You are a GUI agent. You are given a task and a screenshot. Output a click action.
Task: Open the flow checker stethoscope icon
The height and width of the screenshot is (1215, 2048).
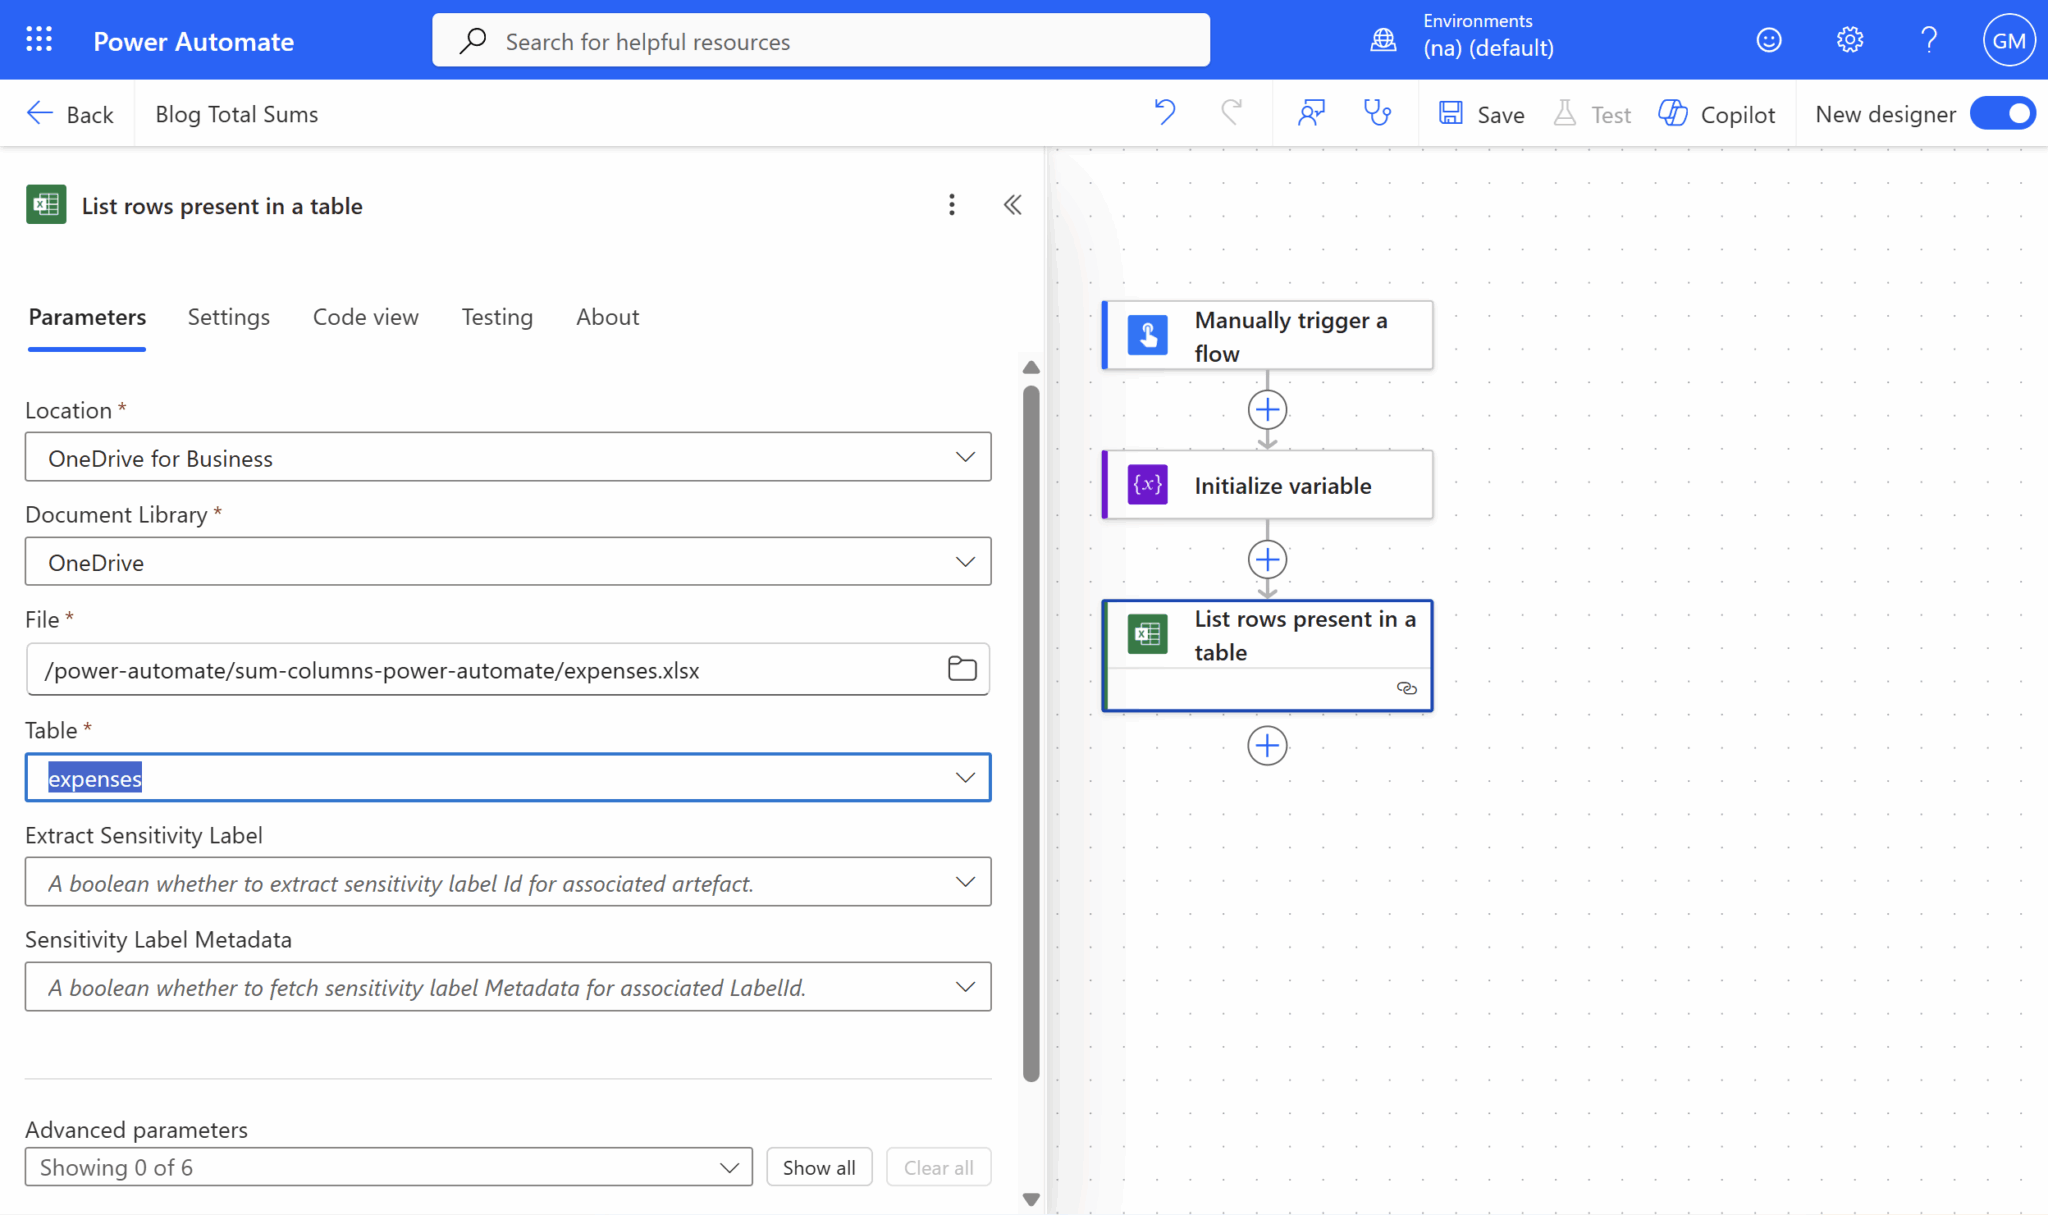[1378, 113]
